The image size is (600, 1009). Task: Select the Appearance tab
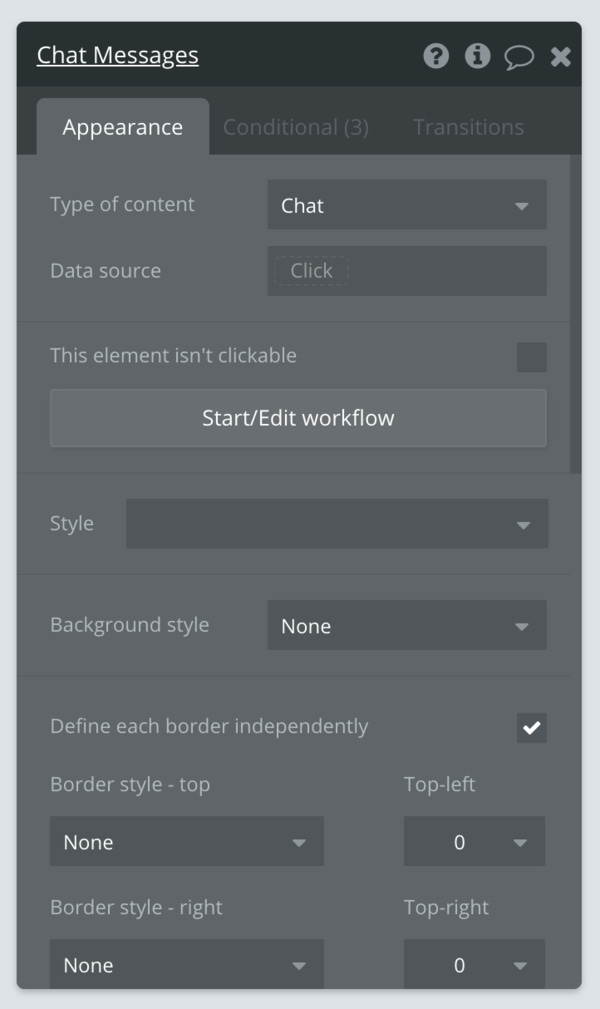(123, 127)
